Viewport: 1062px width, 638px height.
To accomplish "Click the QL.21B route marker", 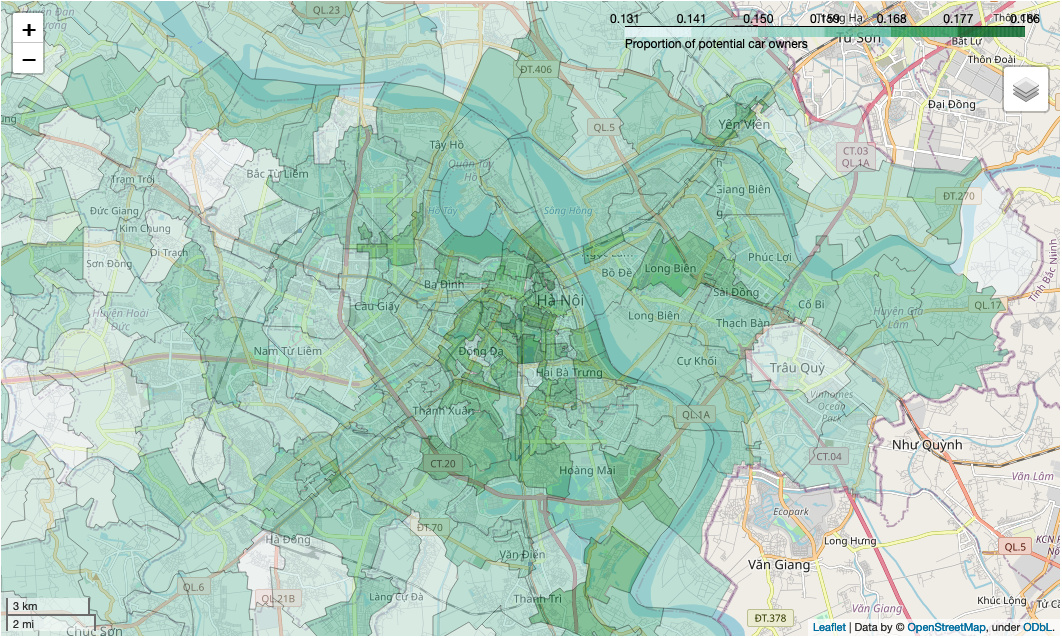I will [x=278, y=598].
